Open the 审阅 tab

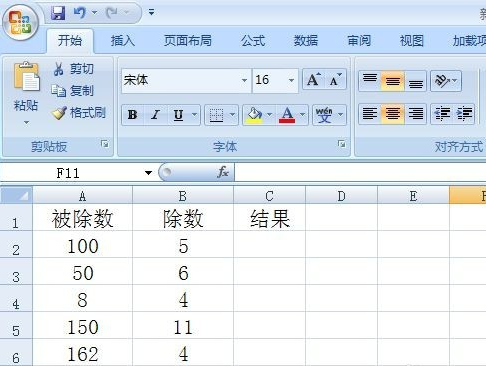click(359, 41)
